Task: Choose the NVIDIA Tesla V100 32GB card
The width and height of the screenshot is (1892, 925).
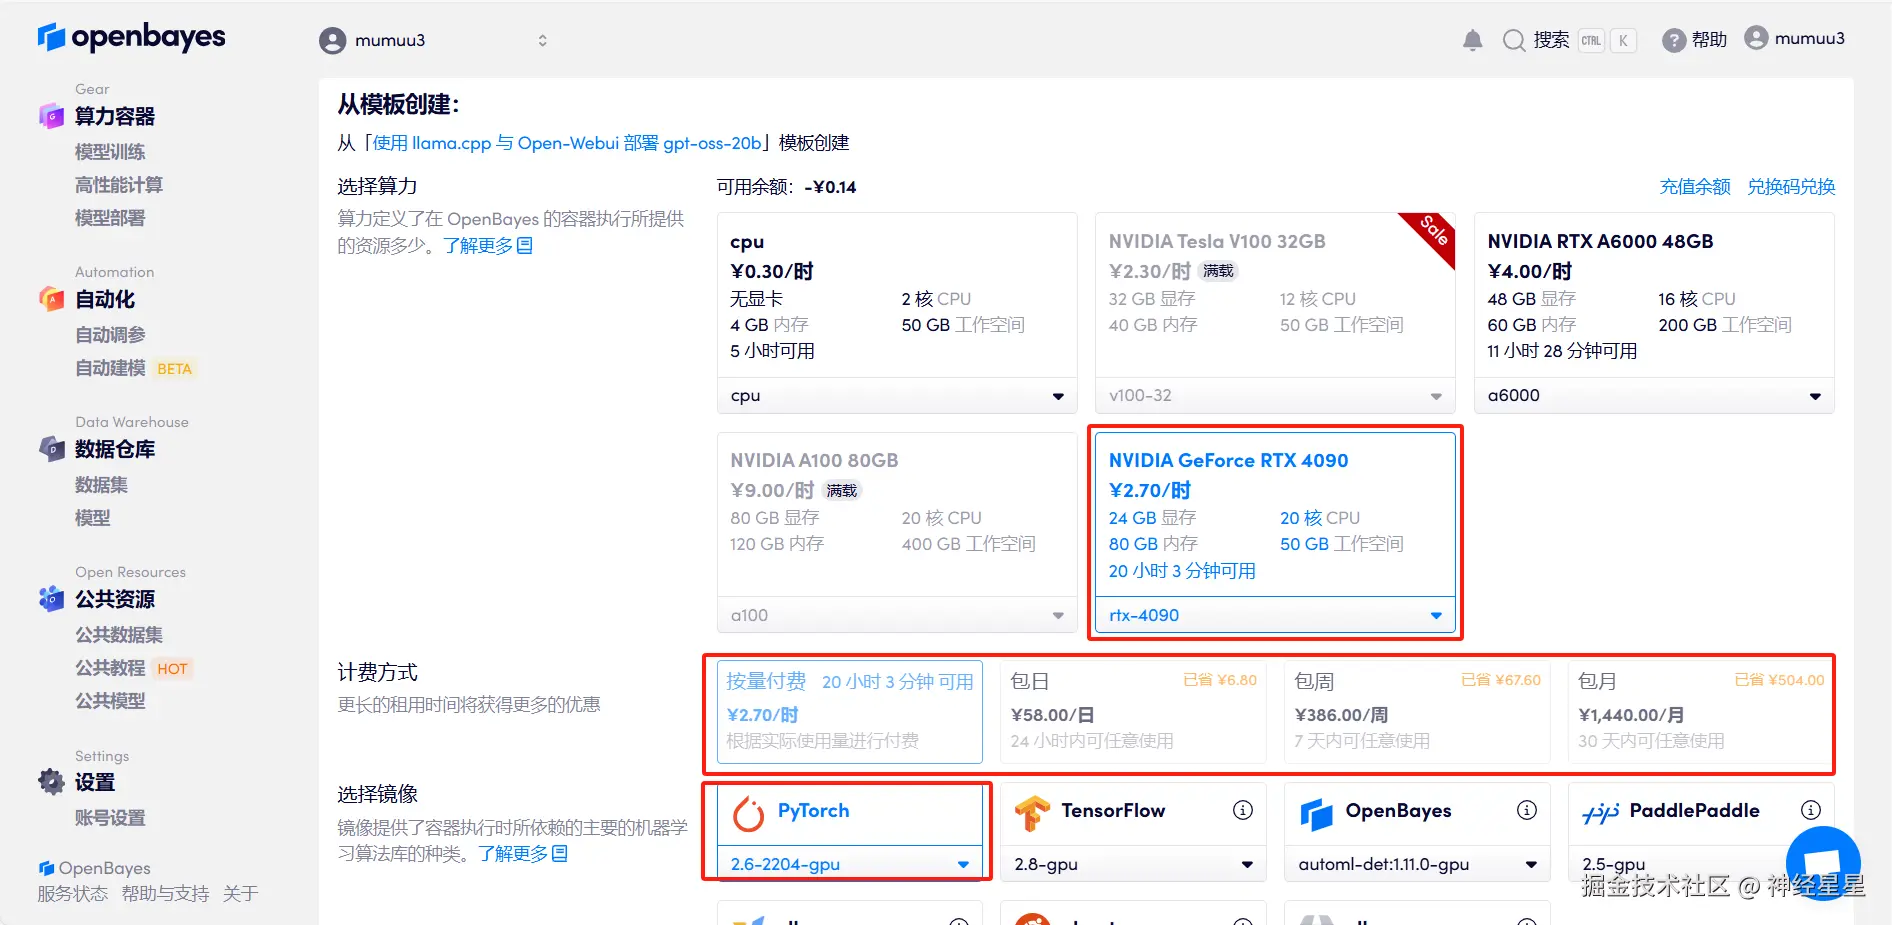Action: [x=1275, y=295]
